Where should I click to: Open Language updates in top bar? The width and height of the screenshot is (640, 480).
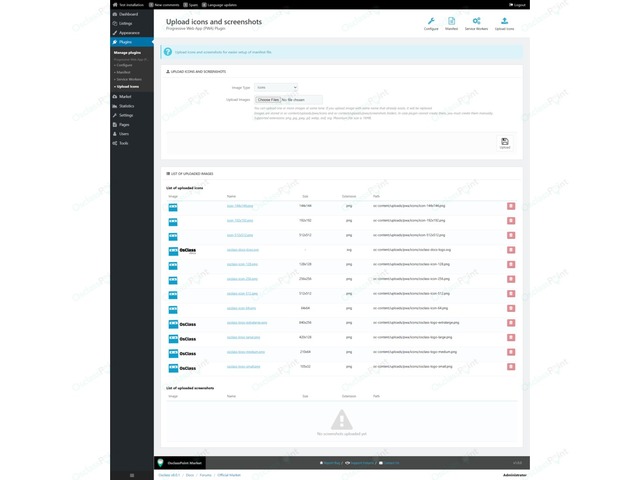(219, 5)
